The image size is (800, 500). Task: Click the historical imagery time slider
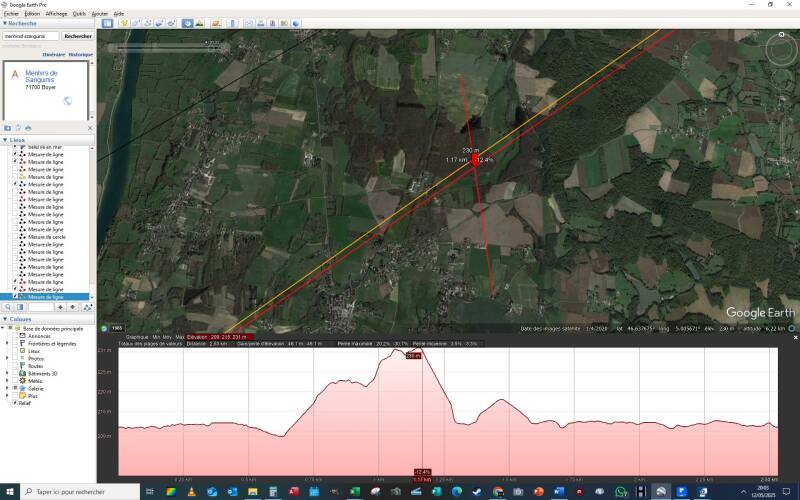click(167, 48)
